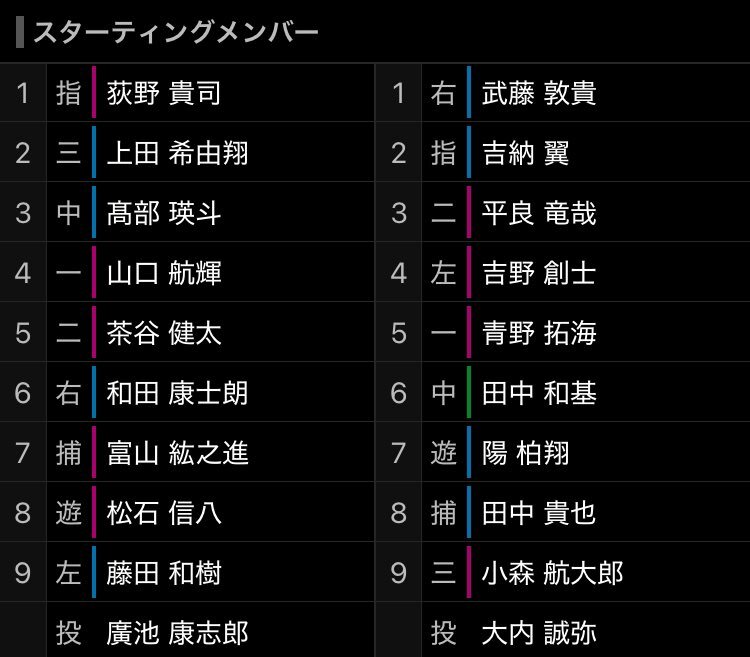750x657 pixels.
Task: Open 山口 航輝 player details
Action: pos(164,273)
